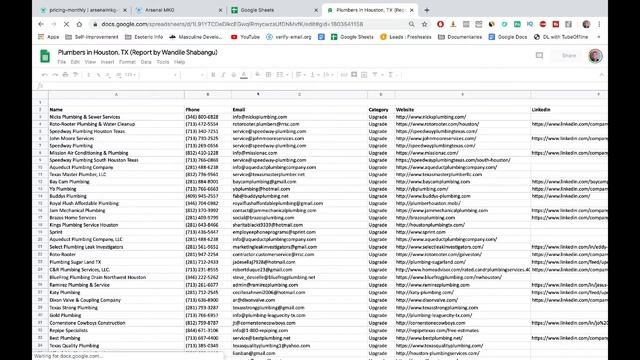Toggle Italic formatting
This screenshot has height=360, width=640.
coord(223,75)
